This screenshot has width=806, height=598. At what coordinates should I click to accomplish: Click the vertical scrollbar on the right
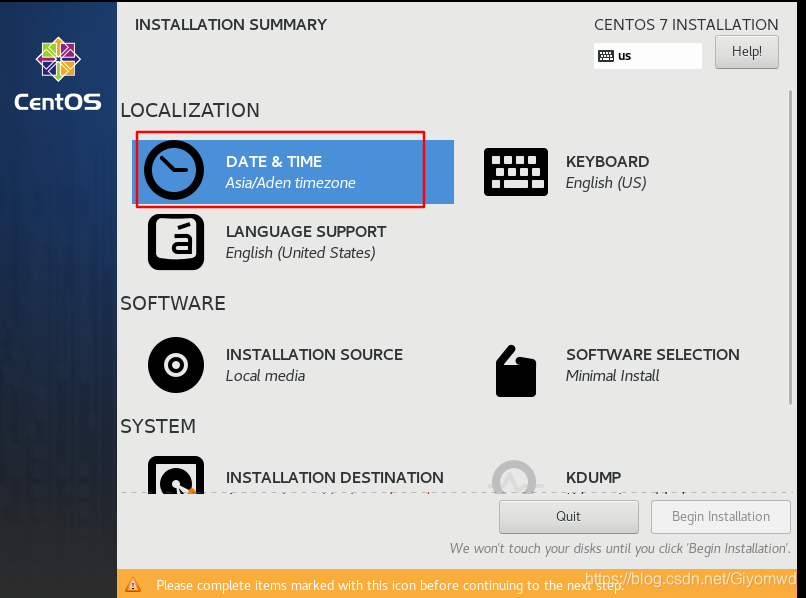coord(791,247)
